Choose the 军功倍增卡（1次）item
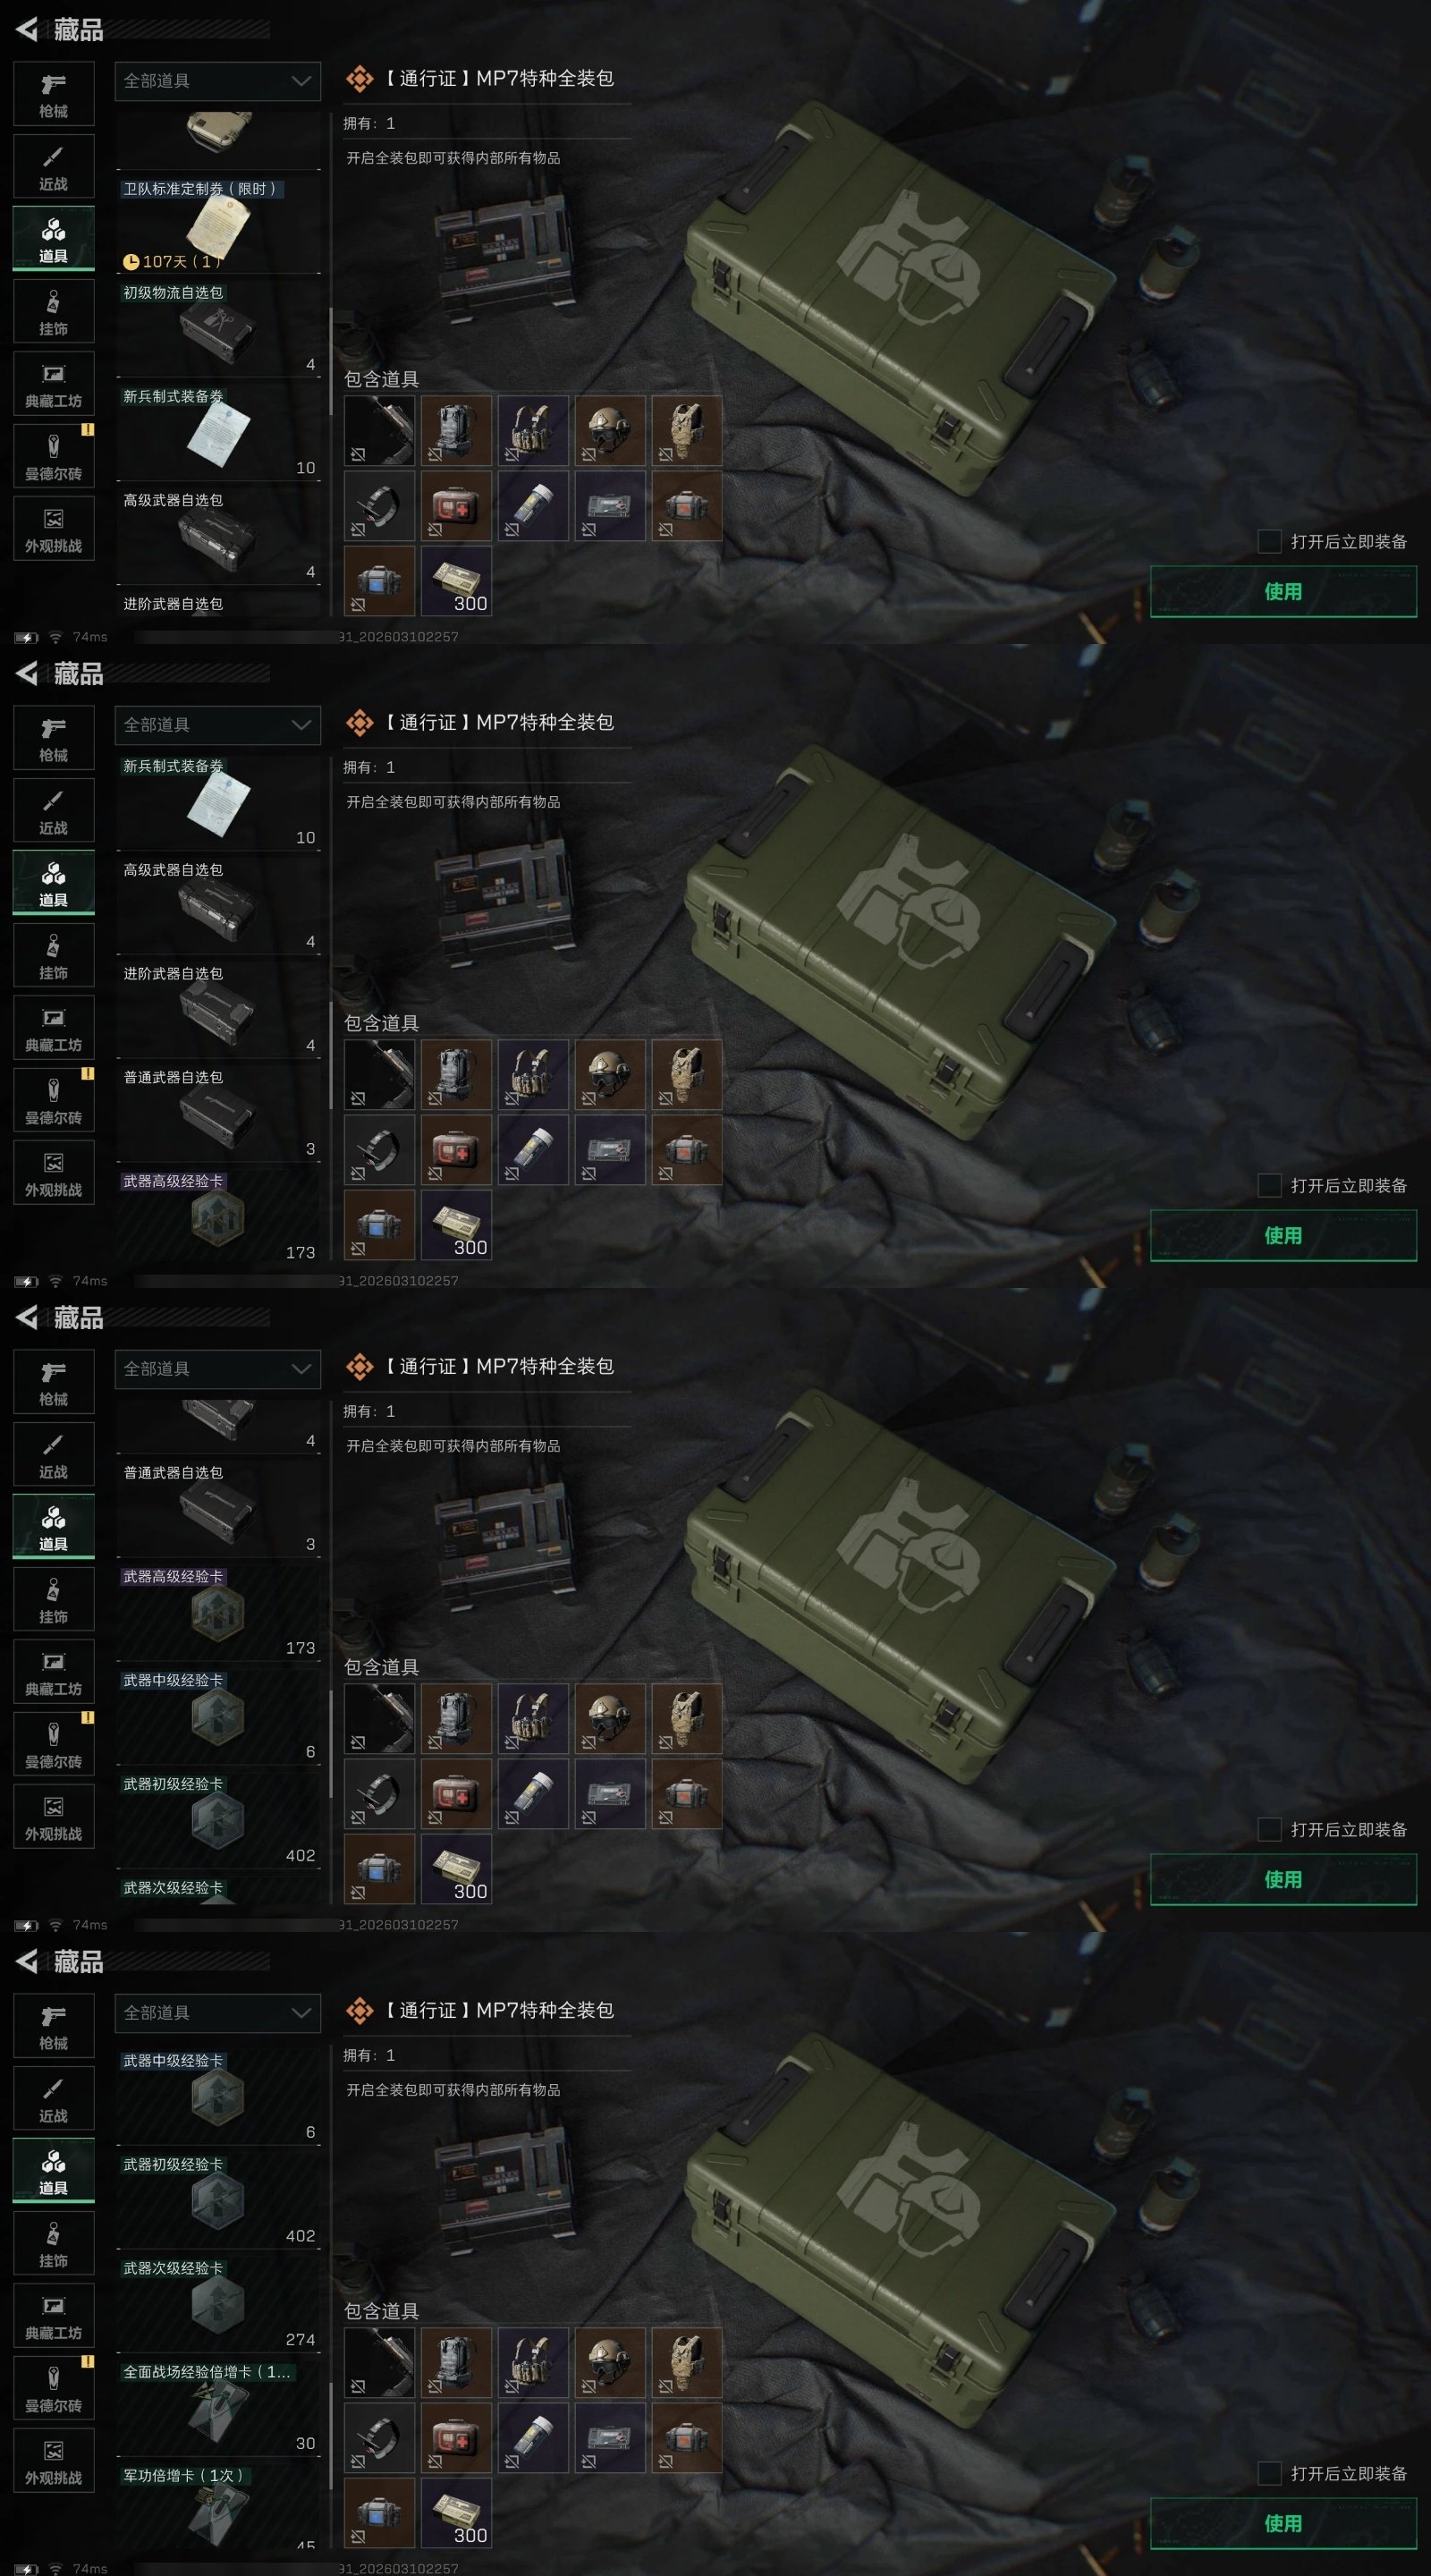The height and width of the screenshot is (2576, 1431). [218, 2507]
